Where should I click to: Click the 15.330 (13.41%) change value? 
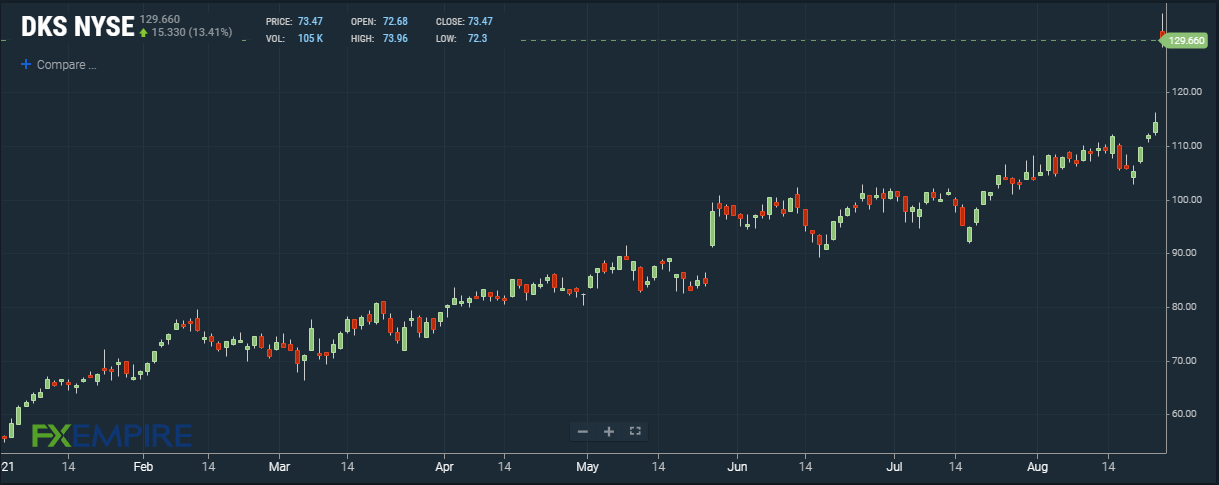[192, 32]
